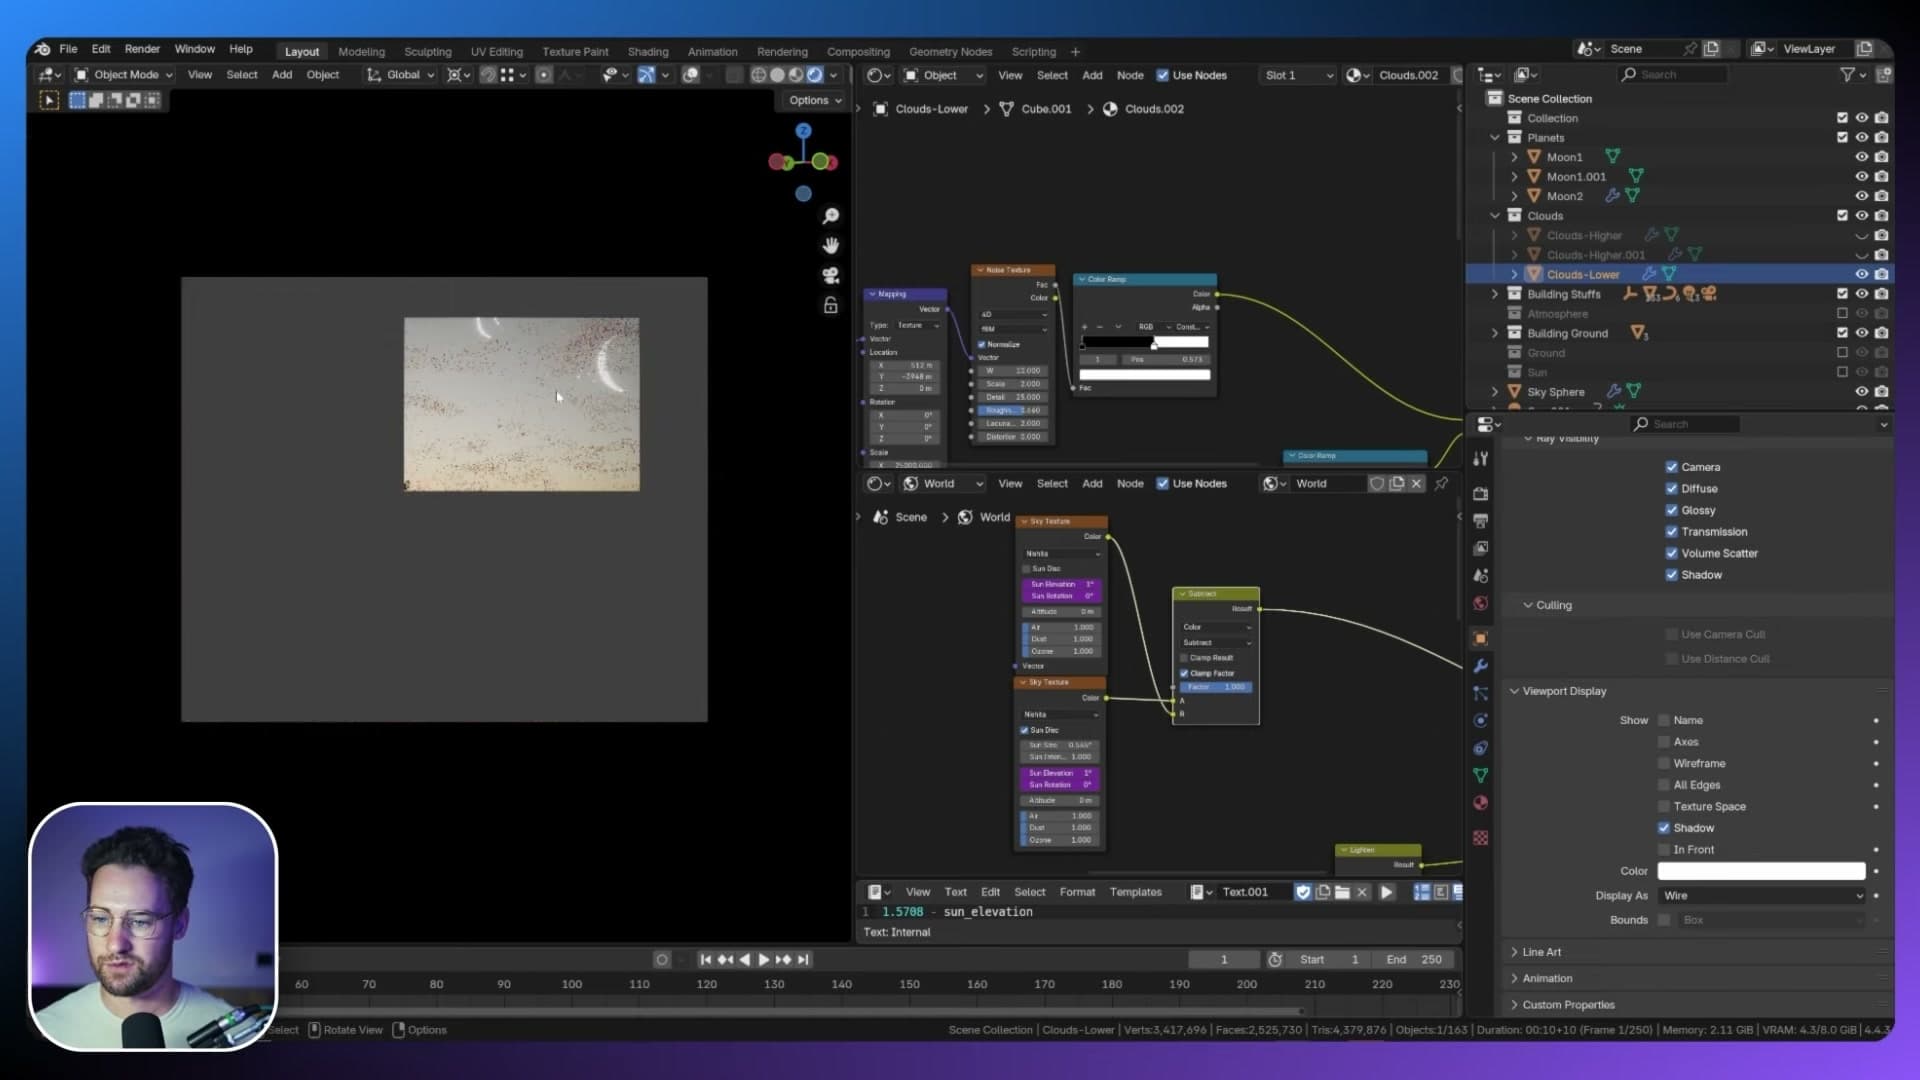Open the Add menu in 3D viewport header
The width and height of the screenshot is (1920, 1080).
coord(282,75)
